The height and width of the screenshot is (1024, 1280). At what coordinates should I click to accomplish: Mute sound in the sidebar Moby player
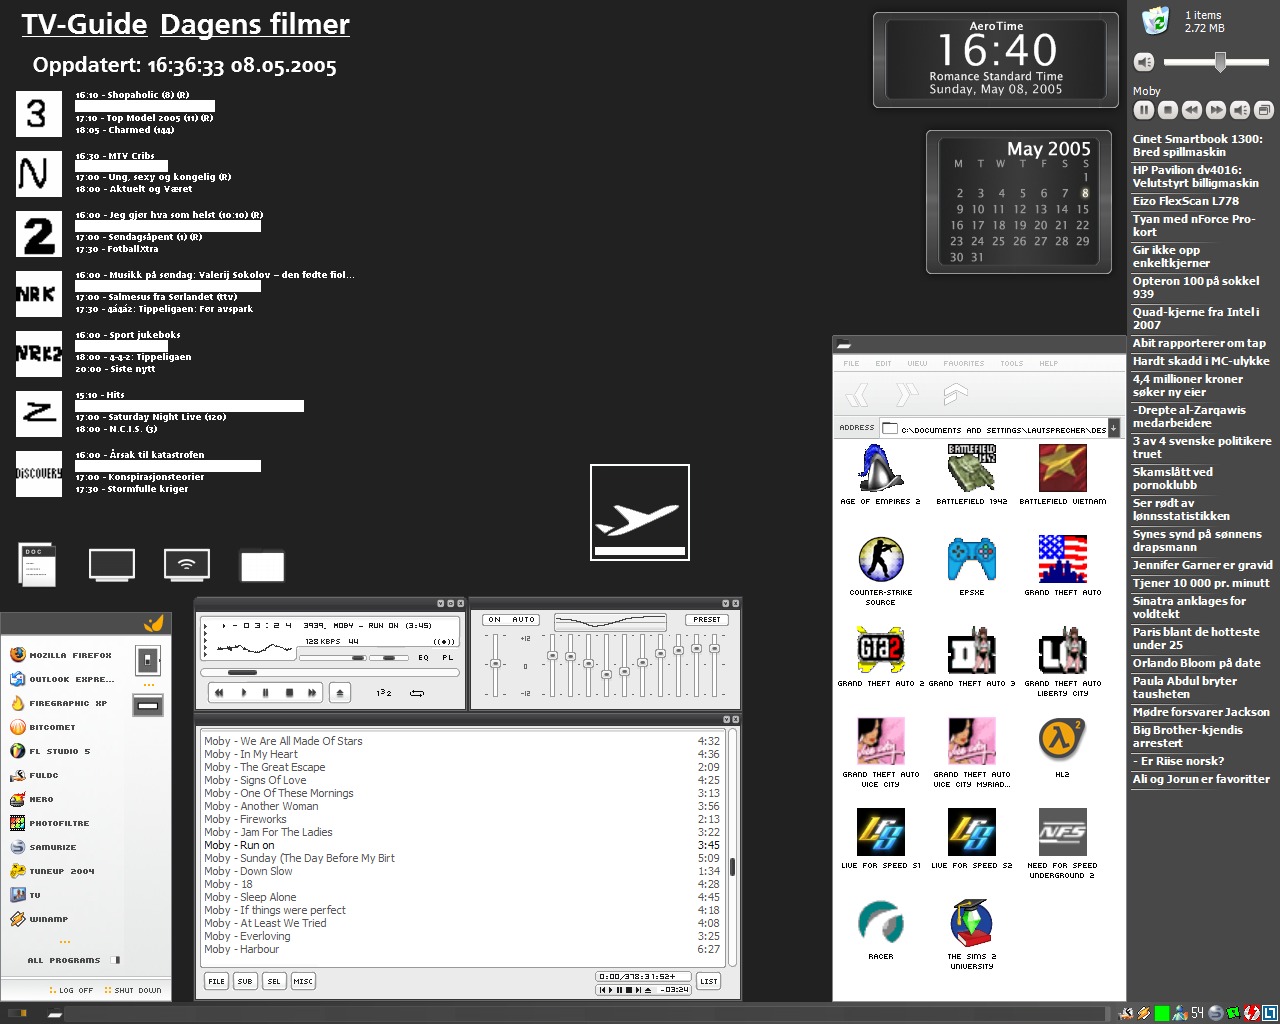[x=1240, y=110]
